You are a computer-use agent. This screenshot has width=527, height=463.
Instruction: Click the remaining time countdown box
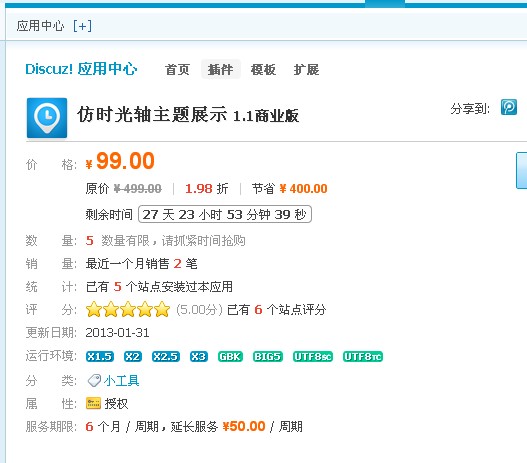225,214
